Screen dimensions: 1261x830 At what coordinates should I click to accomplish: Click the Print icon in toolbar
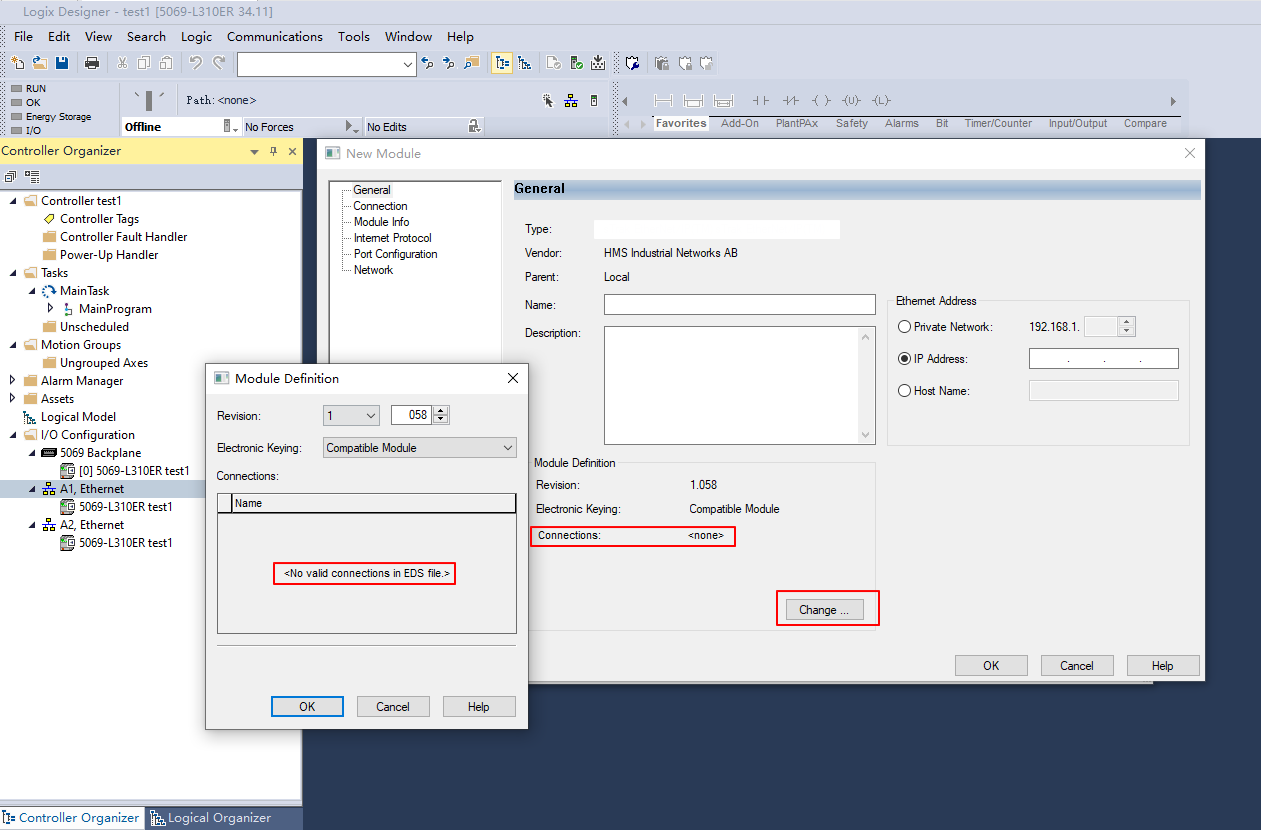click(92, 63)
